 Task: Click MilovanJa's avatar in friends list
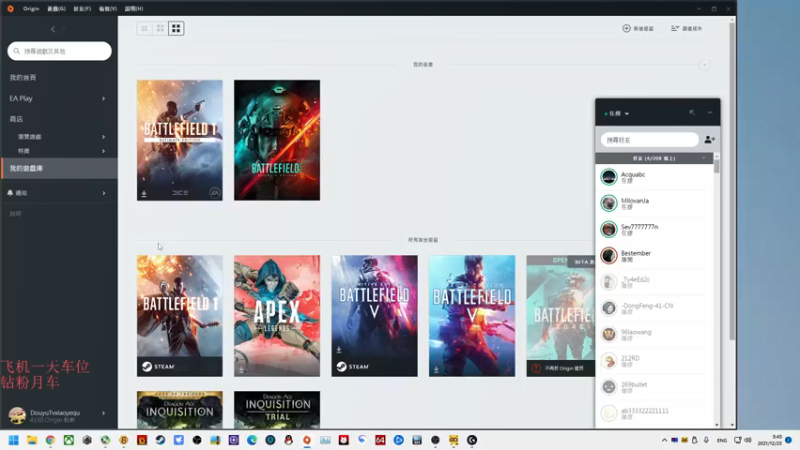(x=609, y=203)
